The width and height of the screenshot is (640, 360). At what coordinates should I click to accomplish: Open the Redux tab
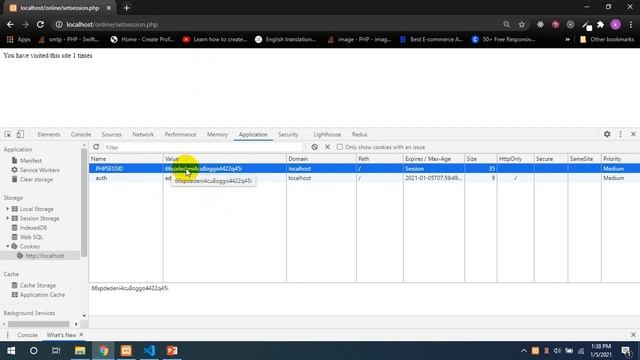359,134
